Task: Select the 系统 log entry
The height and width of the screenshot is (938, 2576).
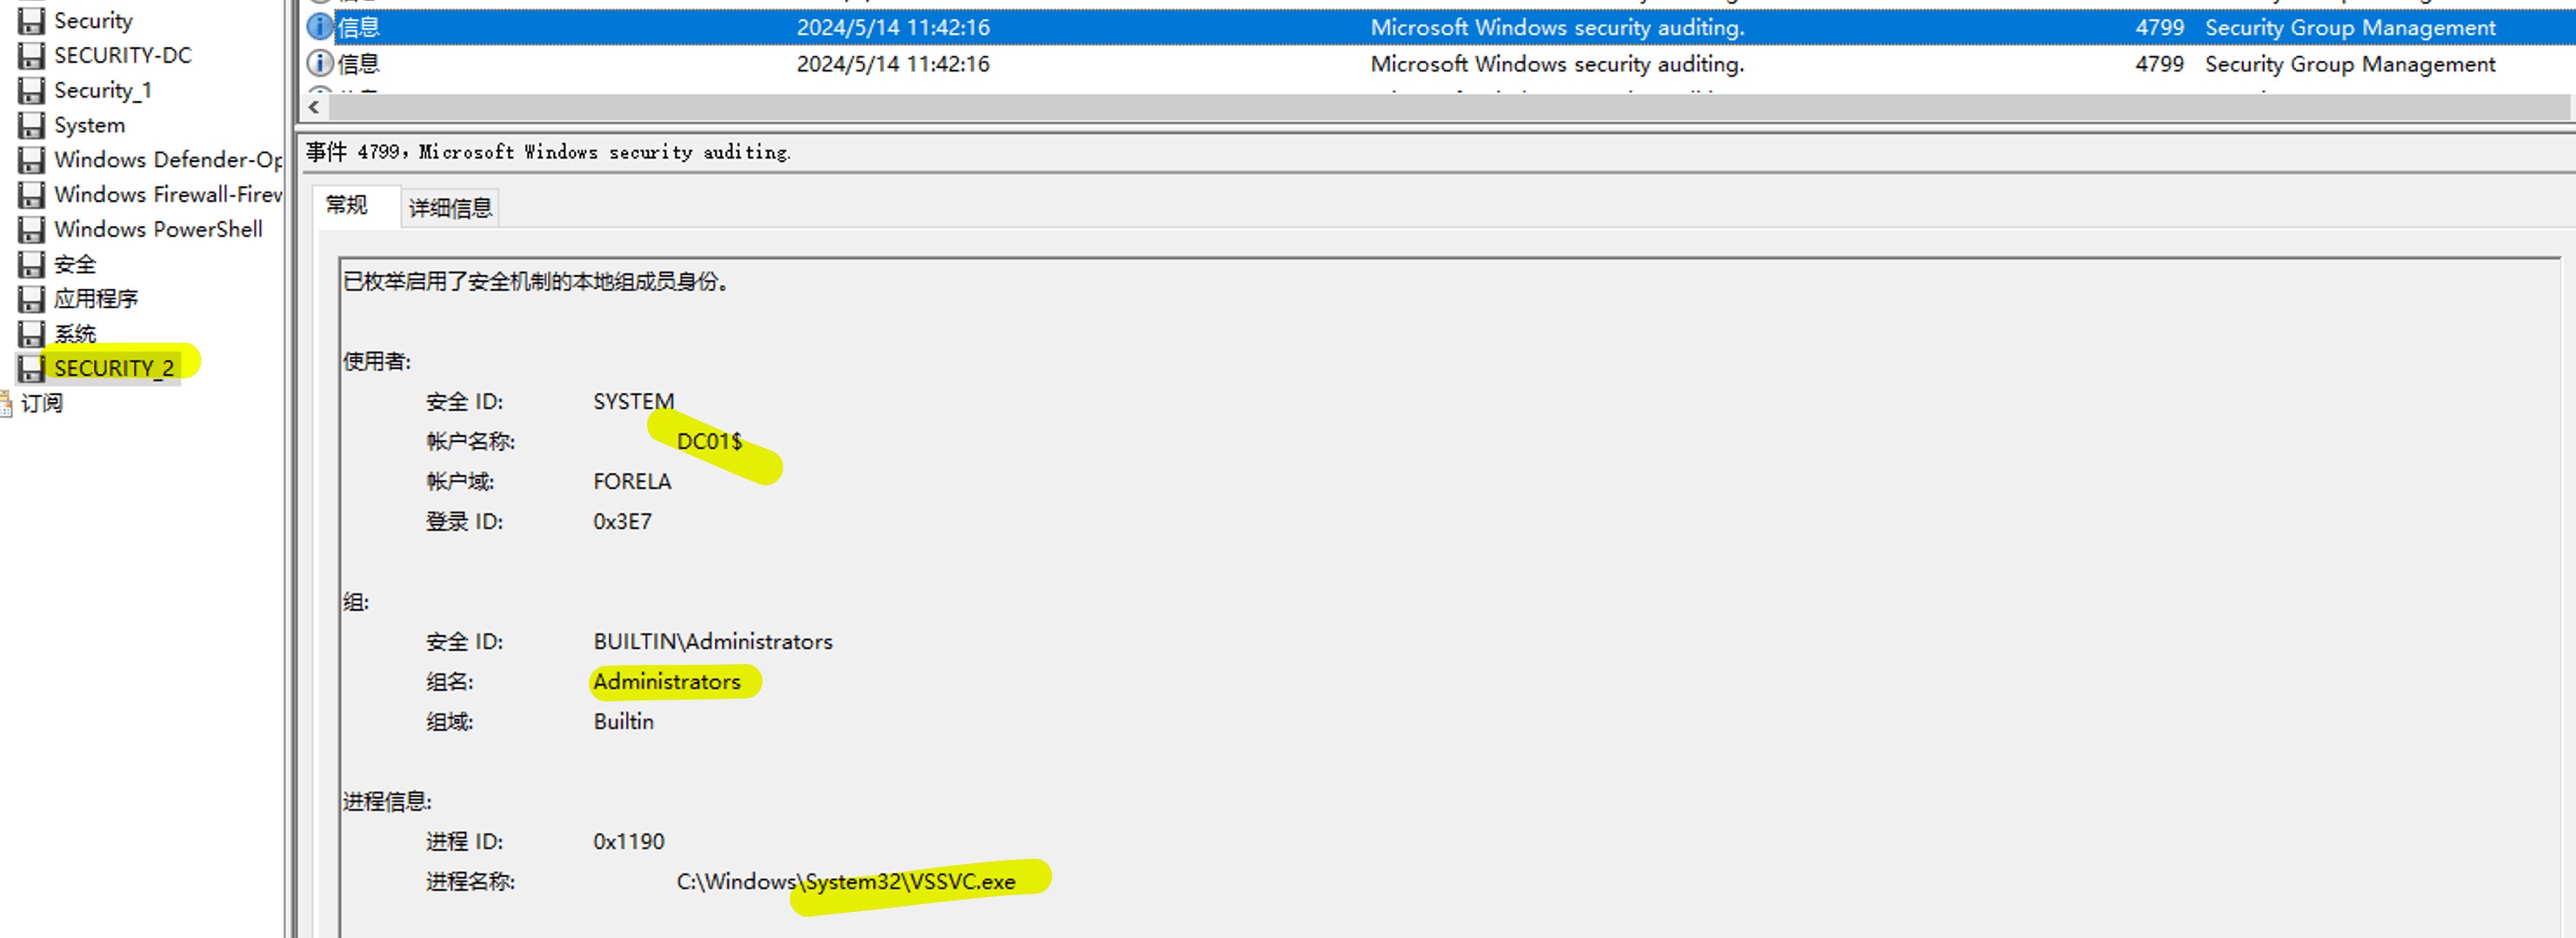Action: click(75, 334)
